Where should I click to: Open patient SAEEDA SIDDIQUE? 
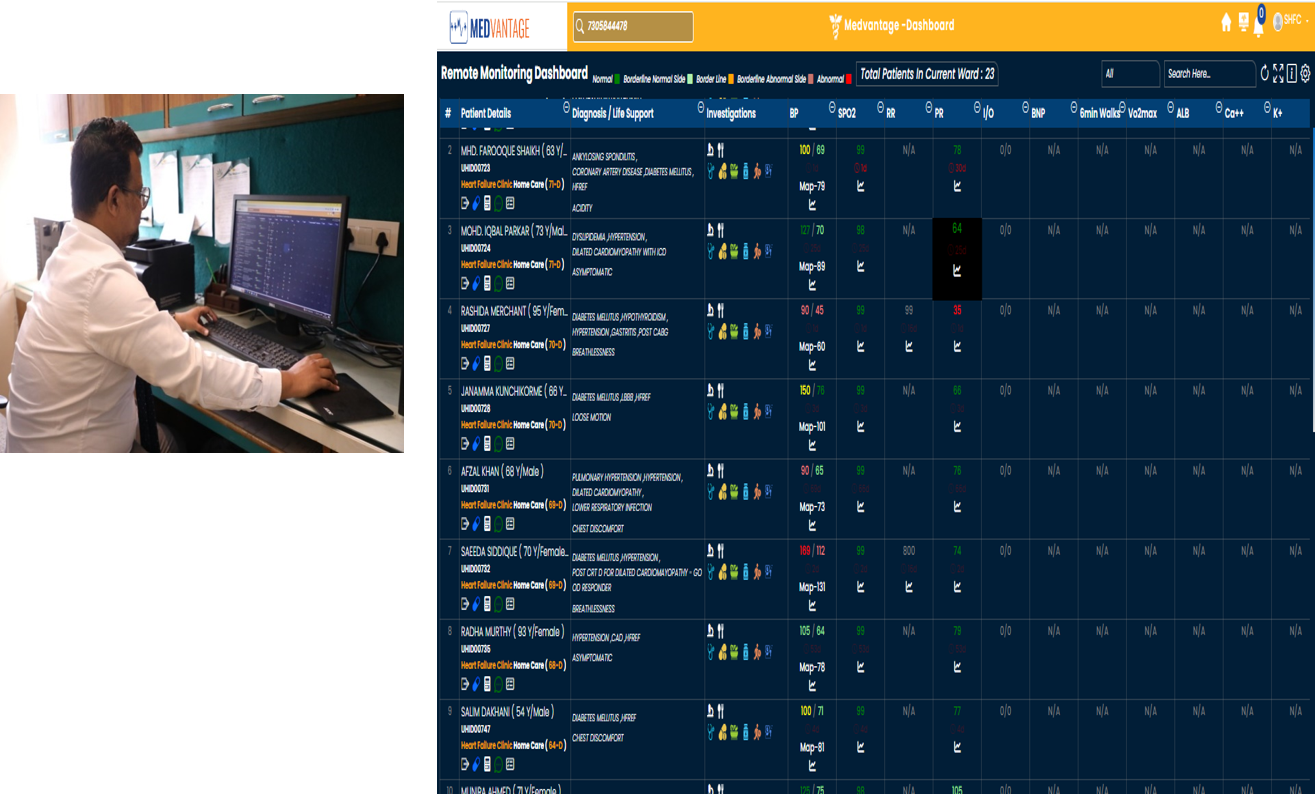(513, 551)
